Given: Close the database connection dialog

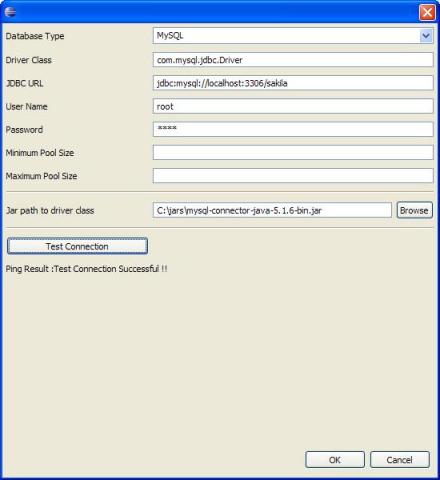Looking at the screenshot, I should [x=427, y=13].
